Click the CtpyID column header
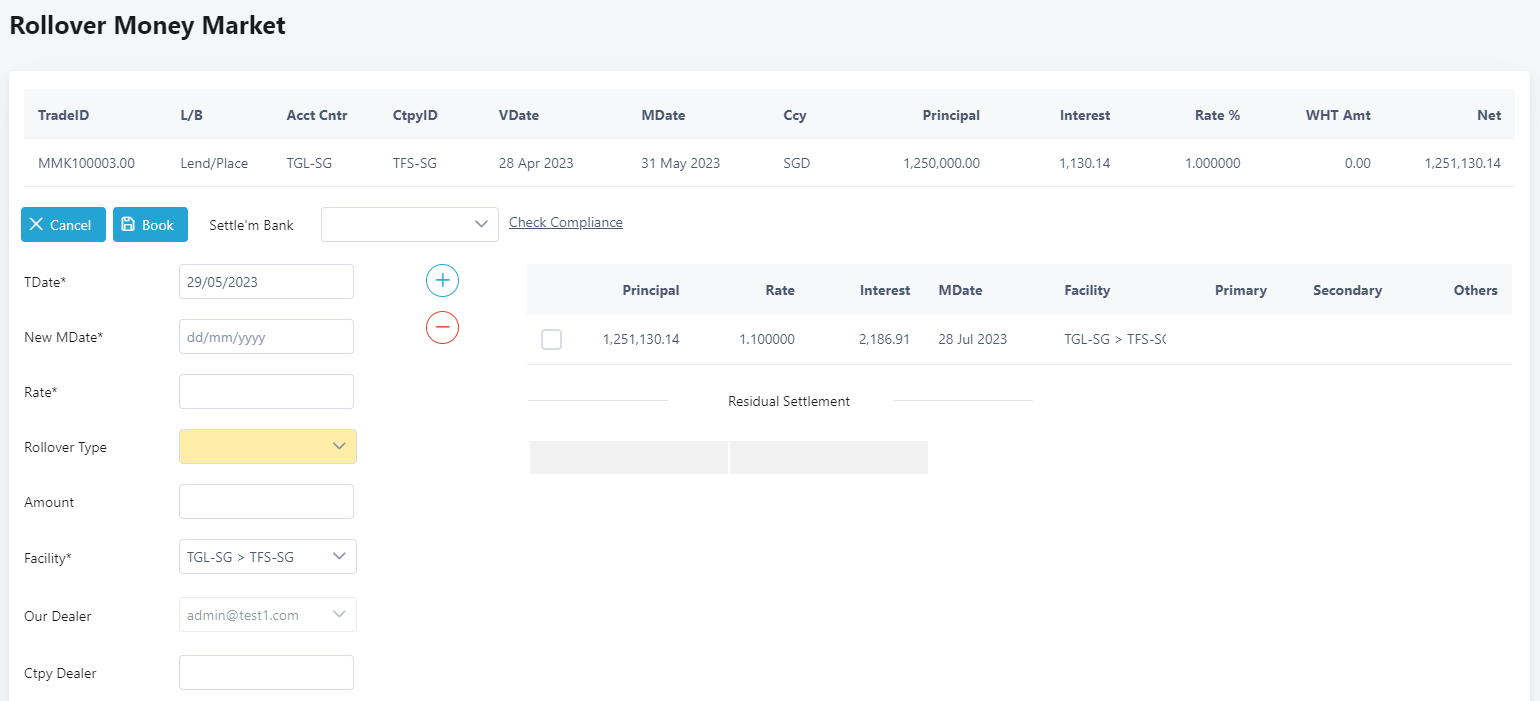Viewport: 1540px width, 701px height. [x=415, y=115]
